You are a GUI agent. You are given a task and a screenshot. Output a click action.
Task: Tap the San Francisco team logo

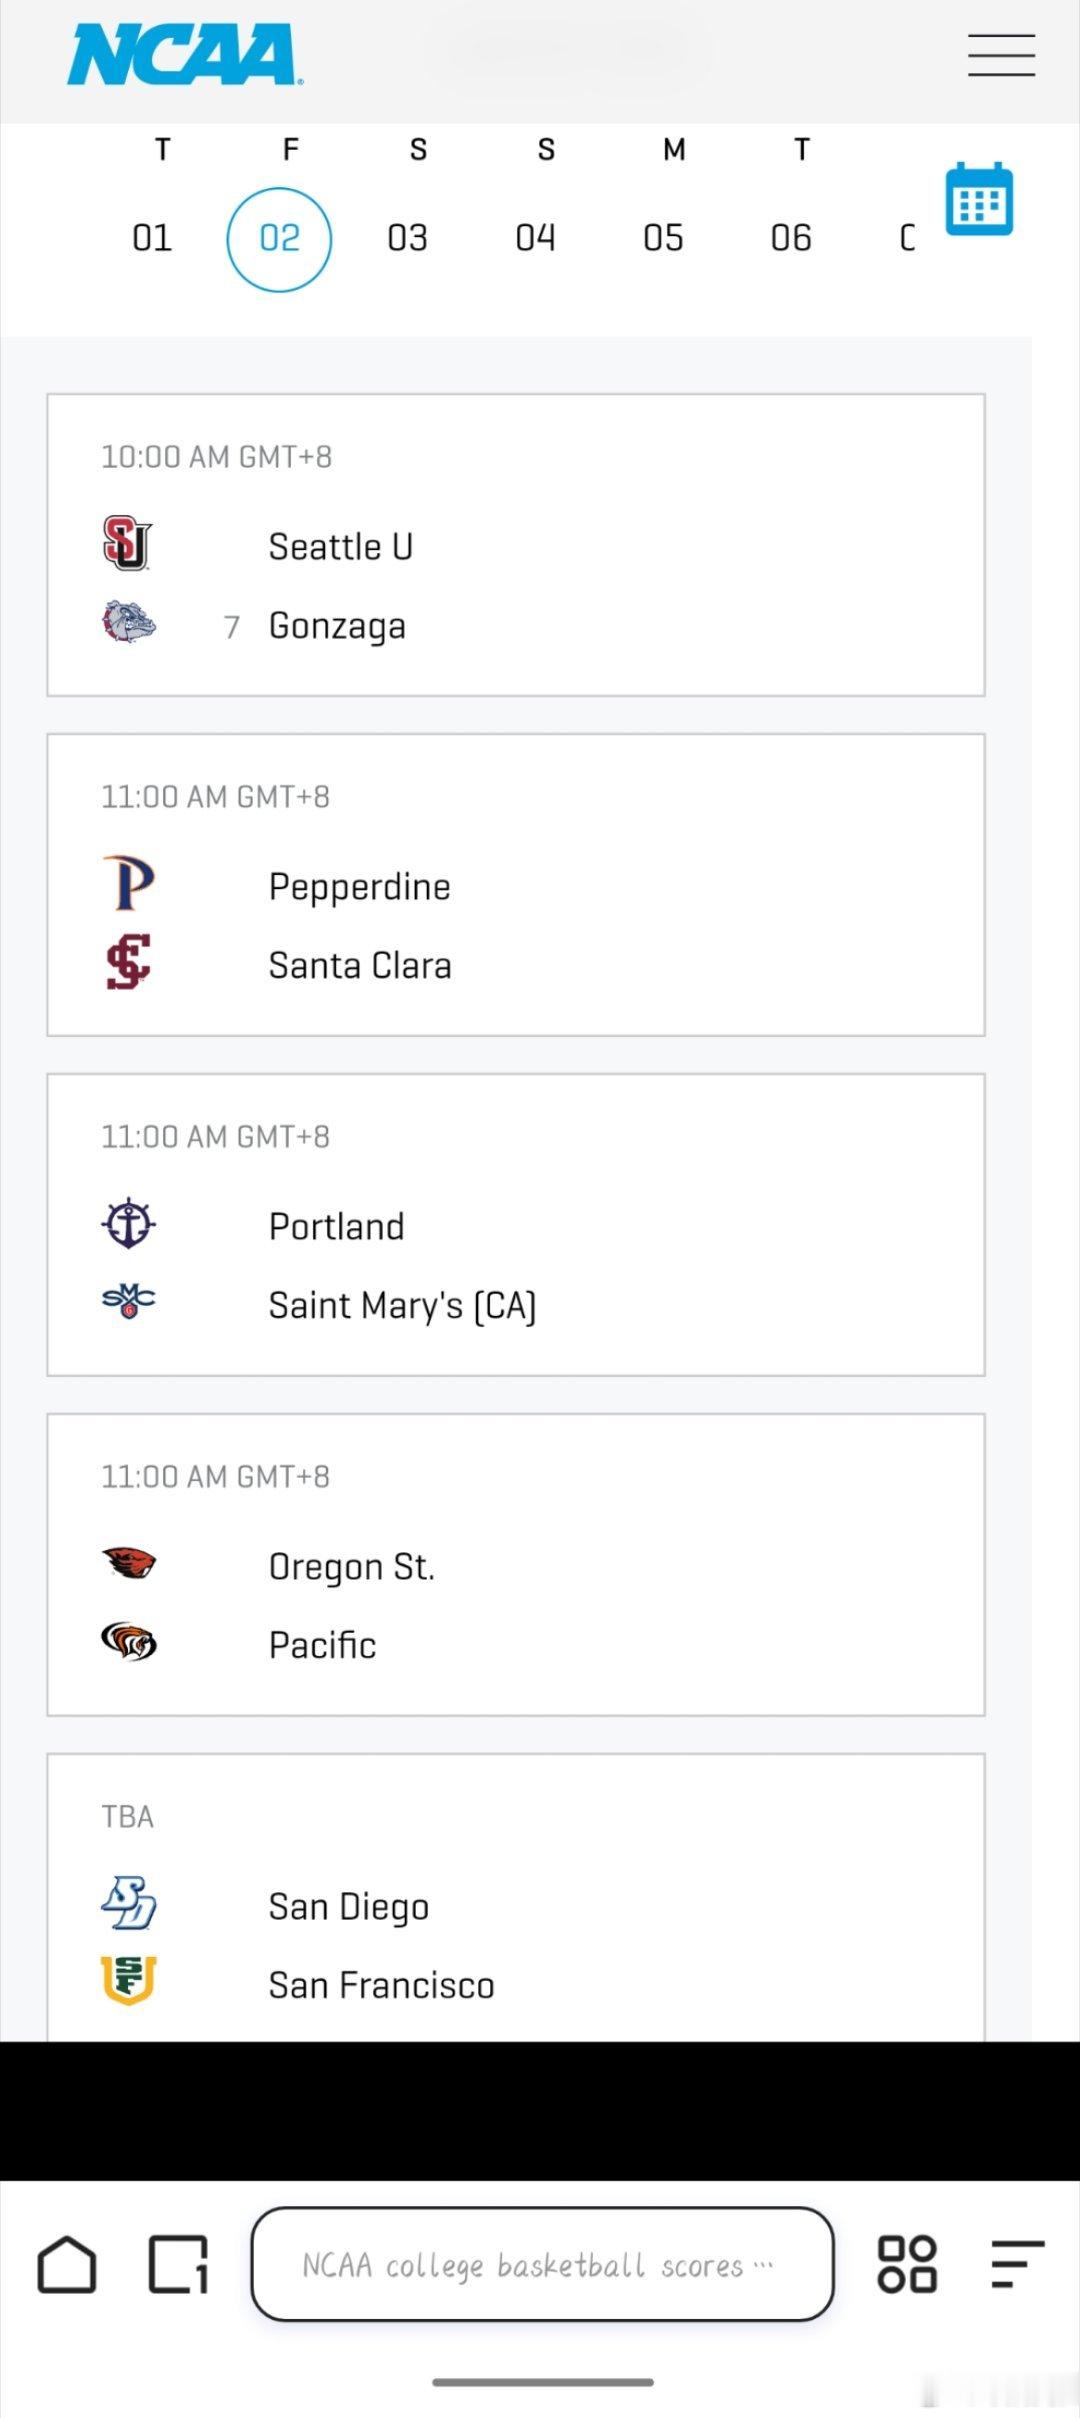[129, 1980]
